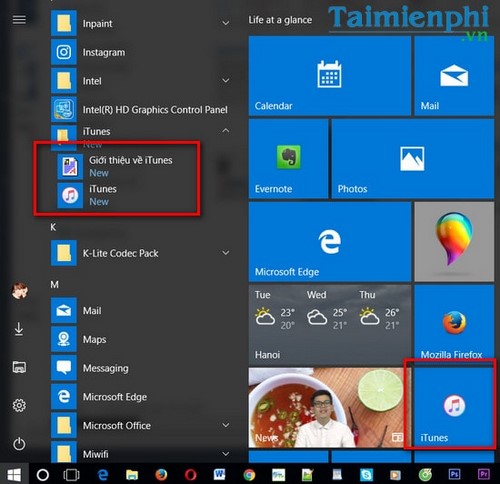Open Photoshop from the taskbar

[455, 474]
